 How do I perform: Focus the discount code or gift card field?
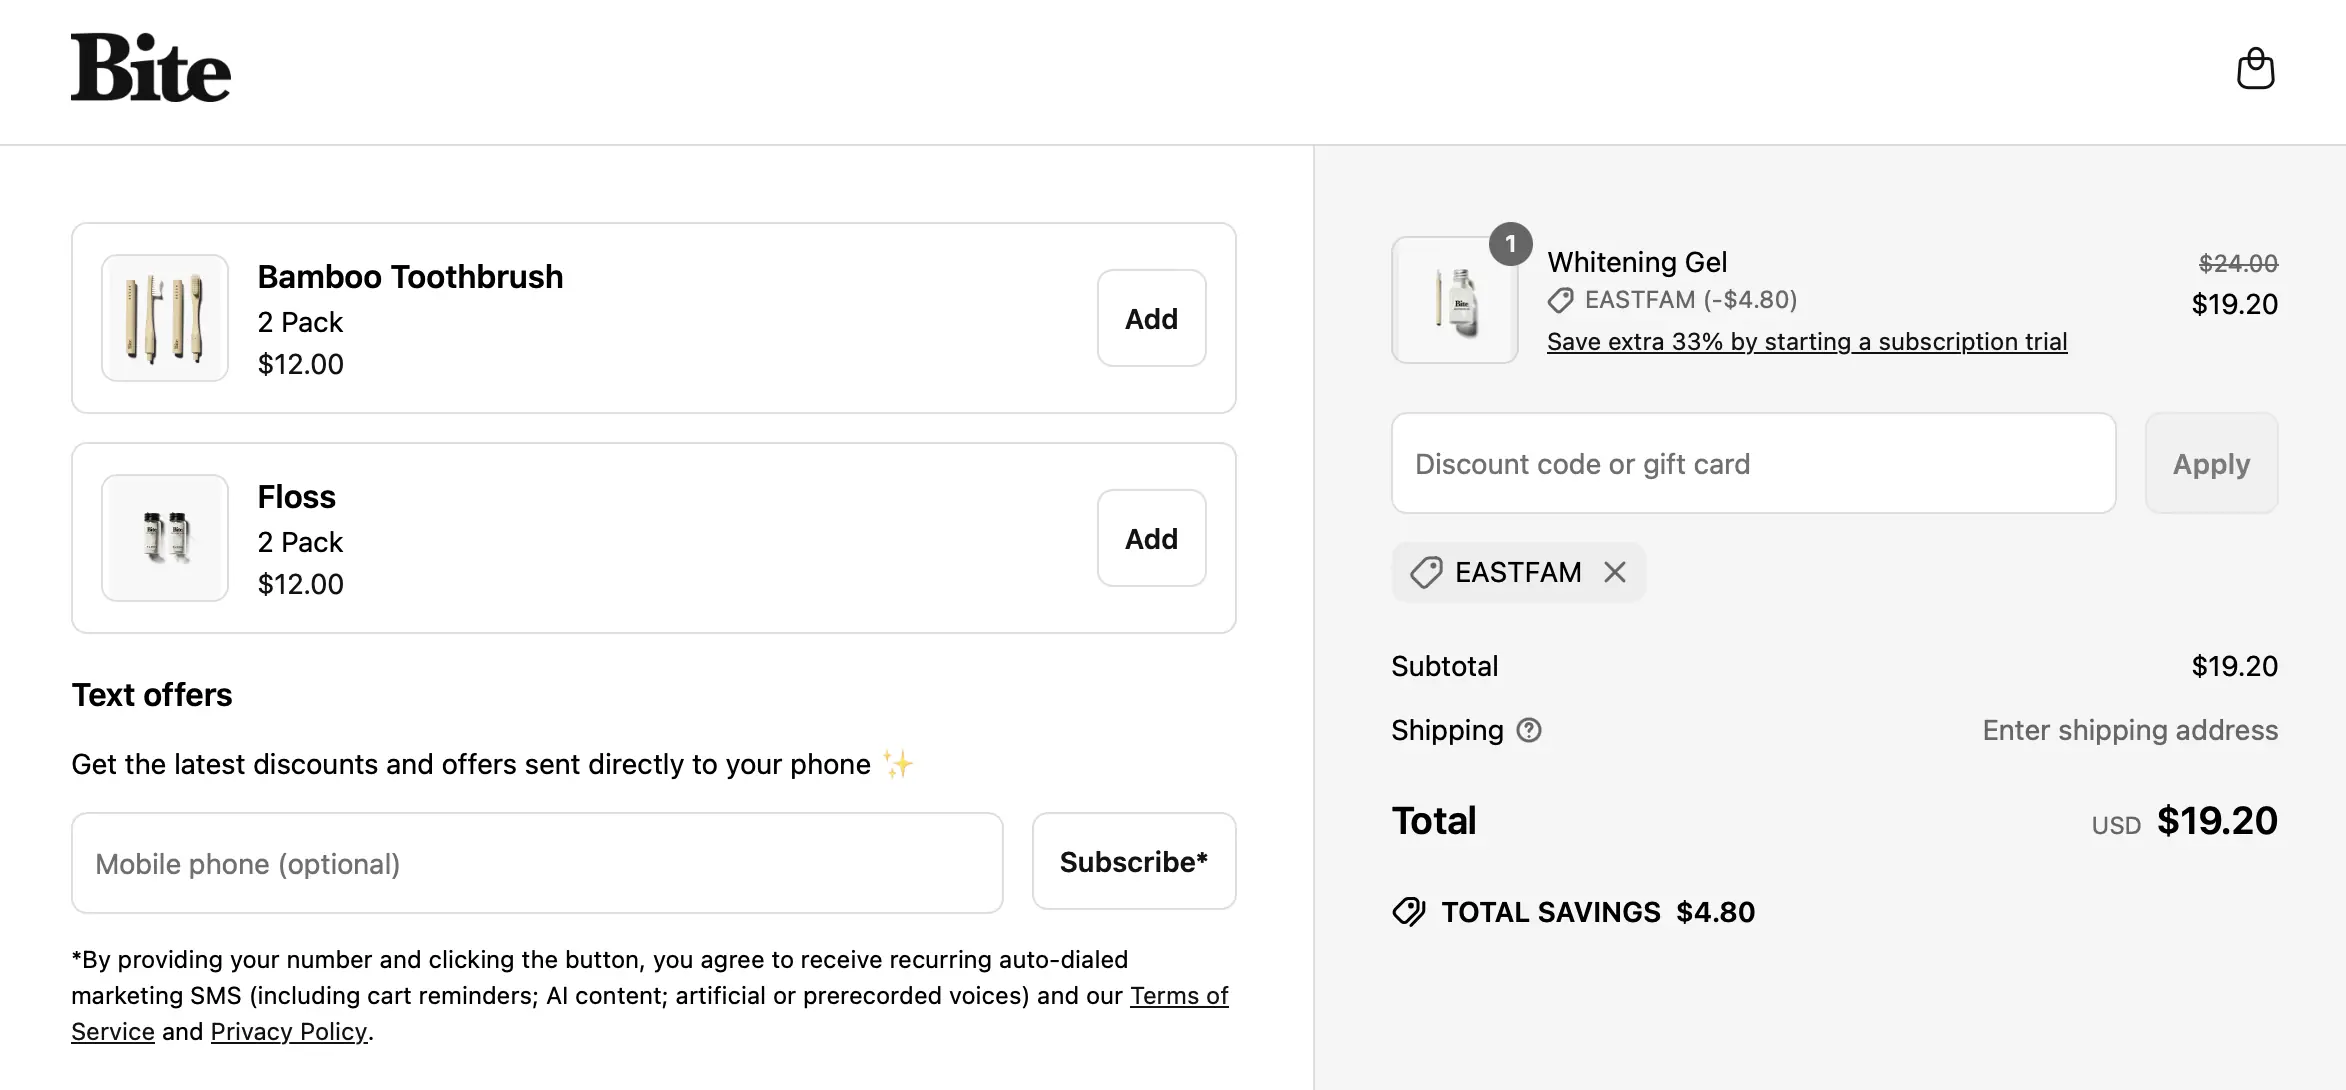(x=1753, y=464)
